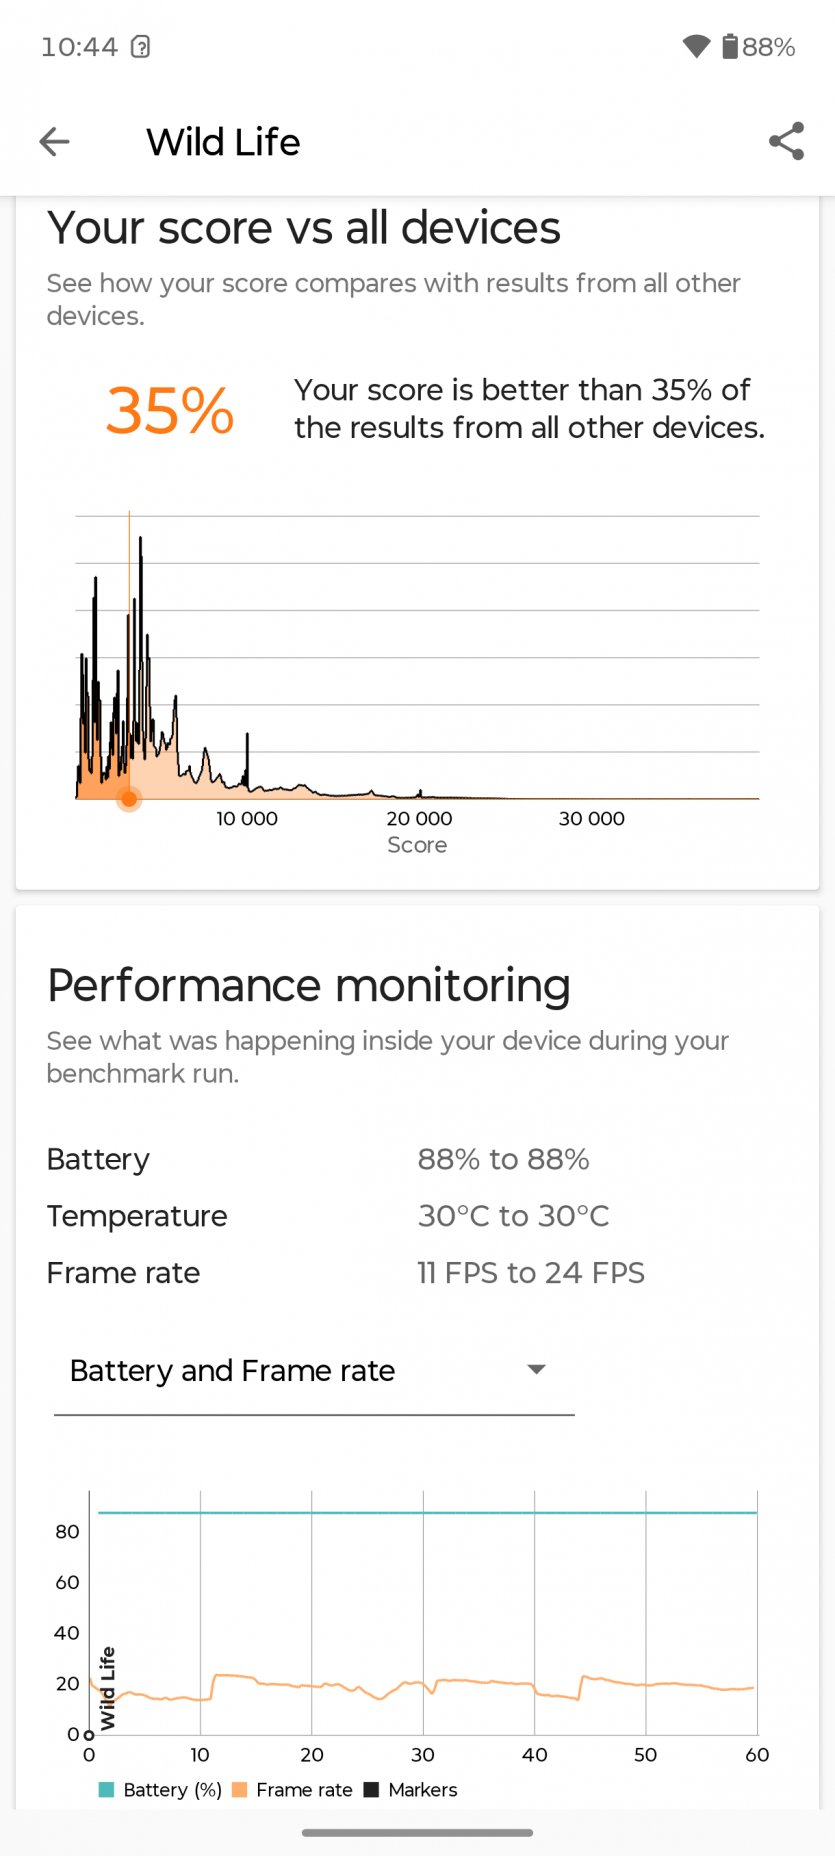This screenshot has width=835, height=1856.
Task: Tap the teal battery line in chart
Action: 428,1513
